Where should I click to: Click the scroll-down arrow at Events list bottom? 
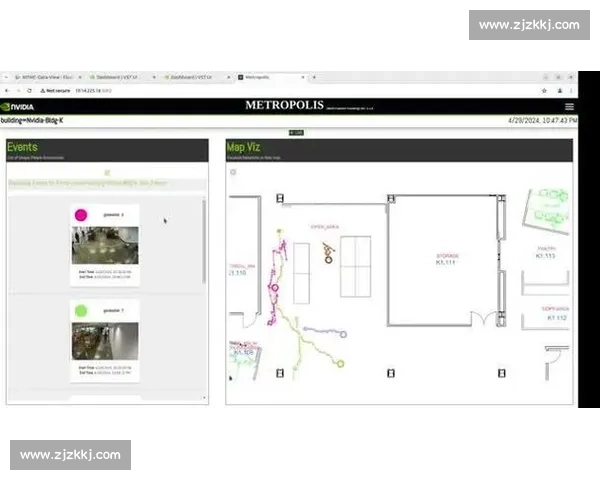pyautogui.click(x=204, y=398)
